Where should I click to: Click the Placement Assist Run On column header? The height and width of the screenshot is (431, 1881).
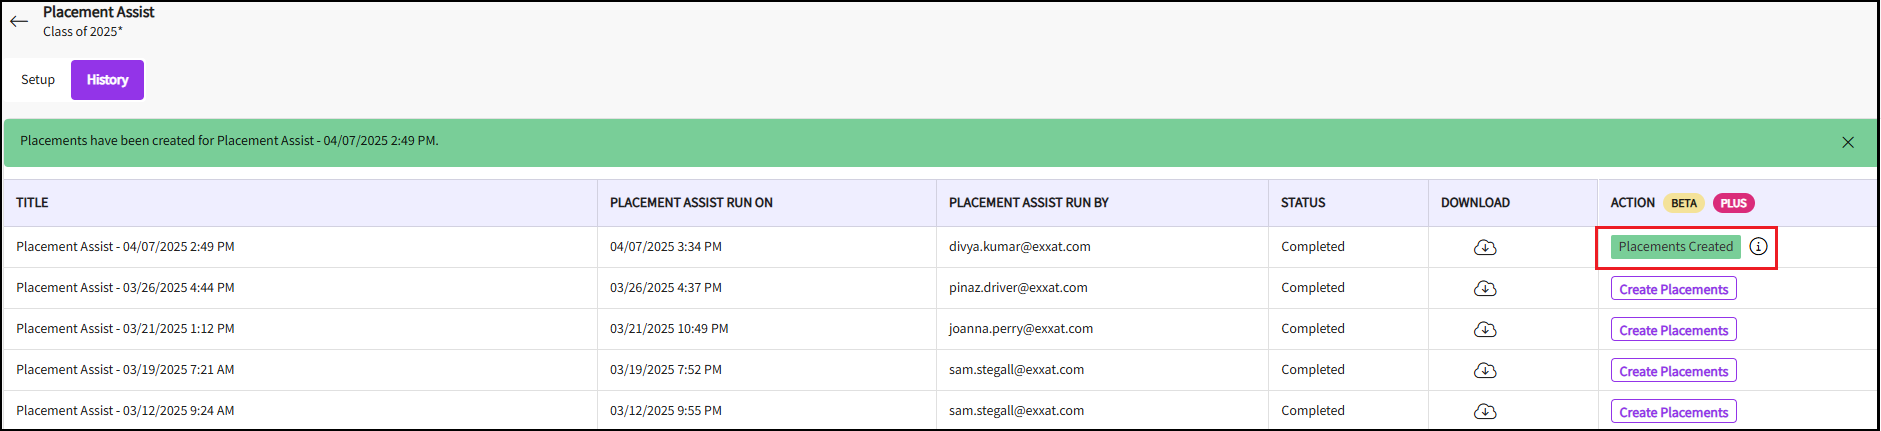pyautogui.click(x=691, y=203)
